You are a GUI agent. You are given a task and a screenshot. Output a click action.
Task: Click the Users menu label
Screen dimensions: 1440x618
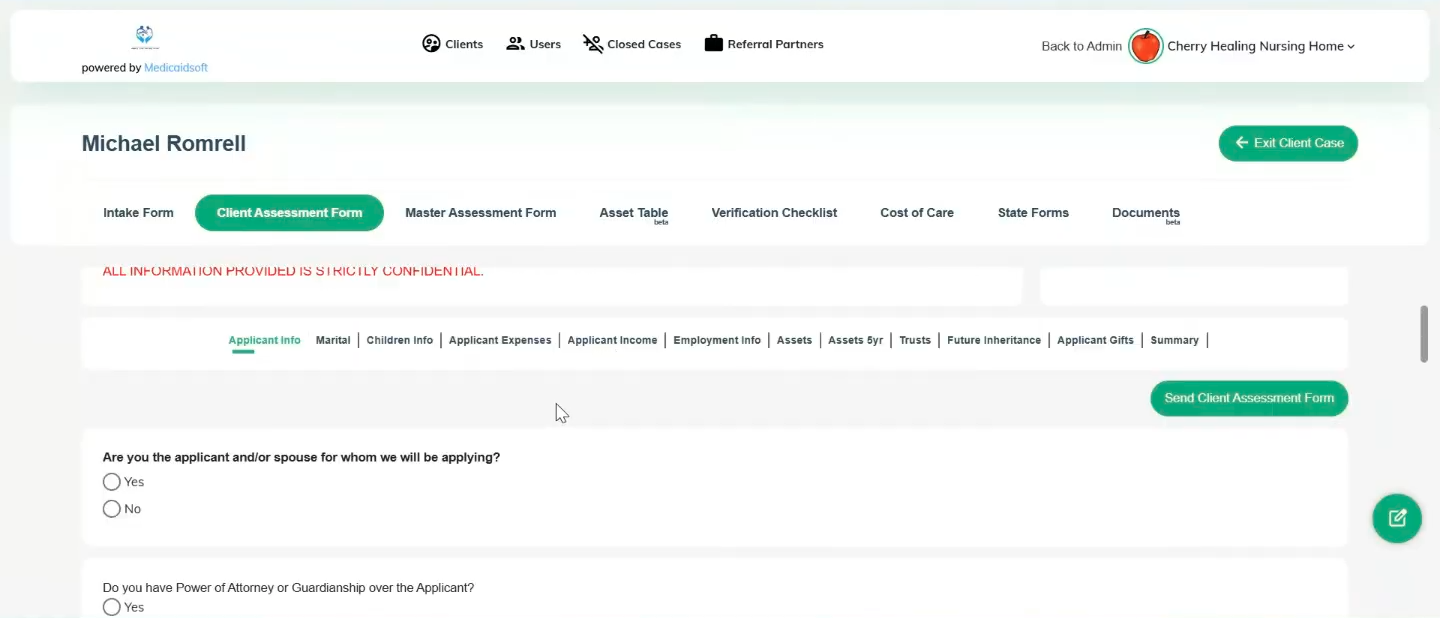pos(545,44)
